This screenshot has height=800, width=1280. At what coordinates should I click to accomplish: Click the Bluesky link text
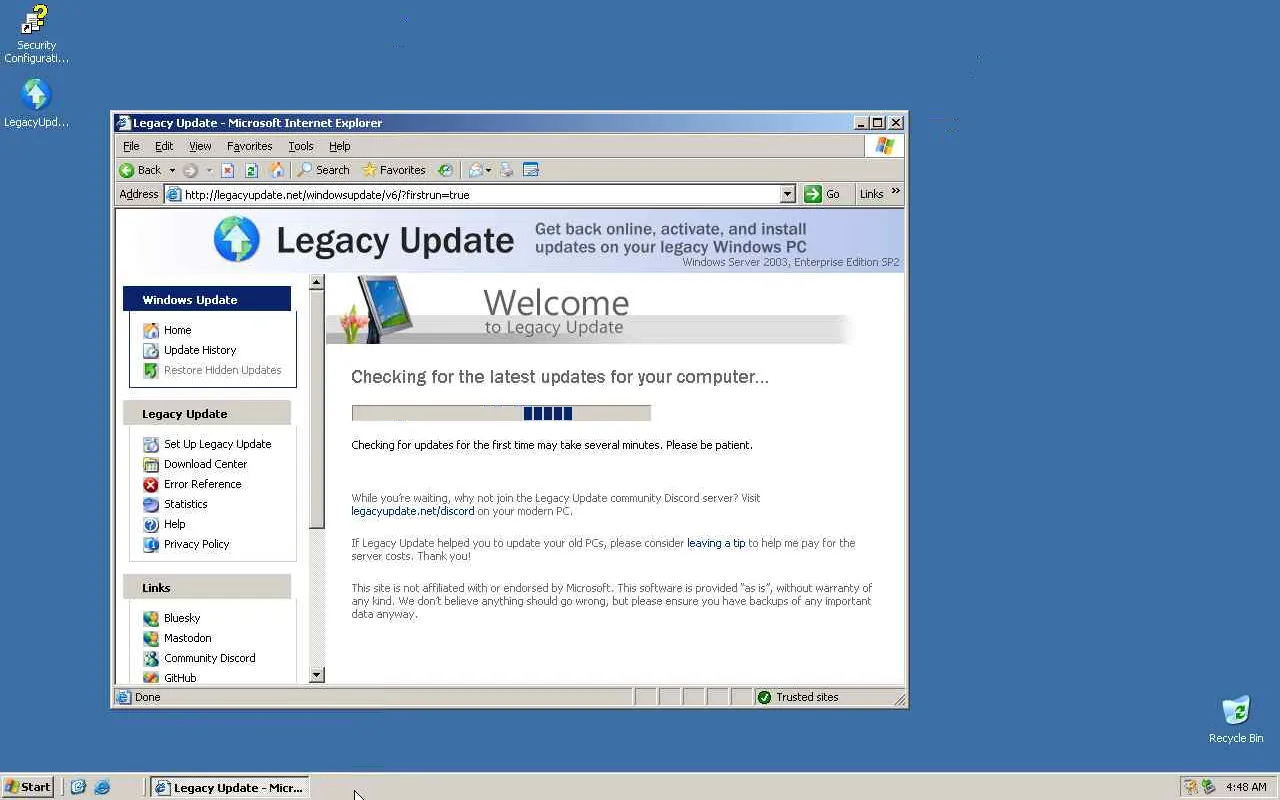(182, 618)
